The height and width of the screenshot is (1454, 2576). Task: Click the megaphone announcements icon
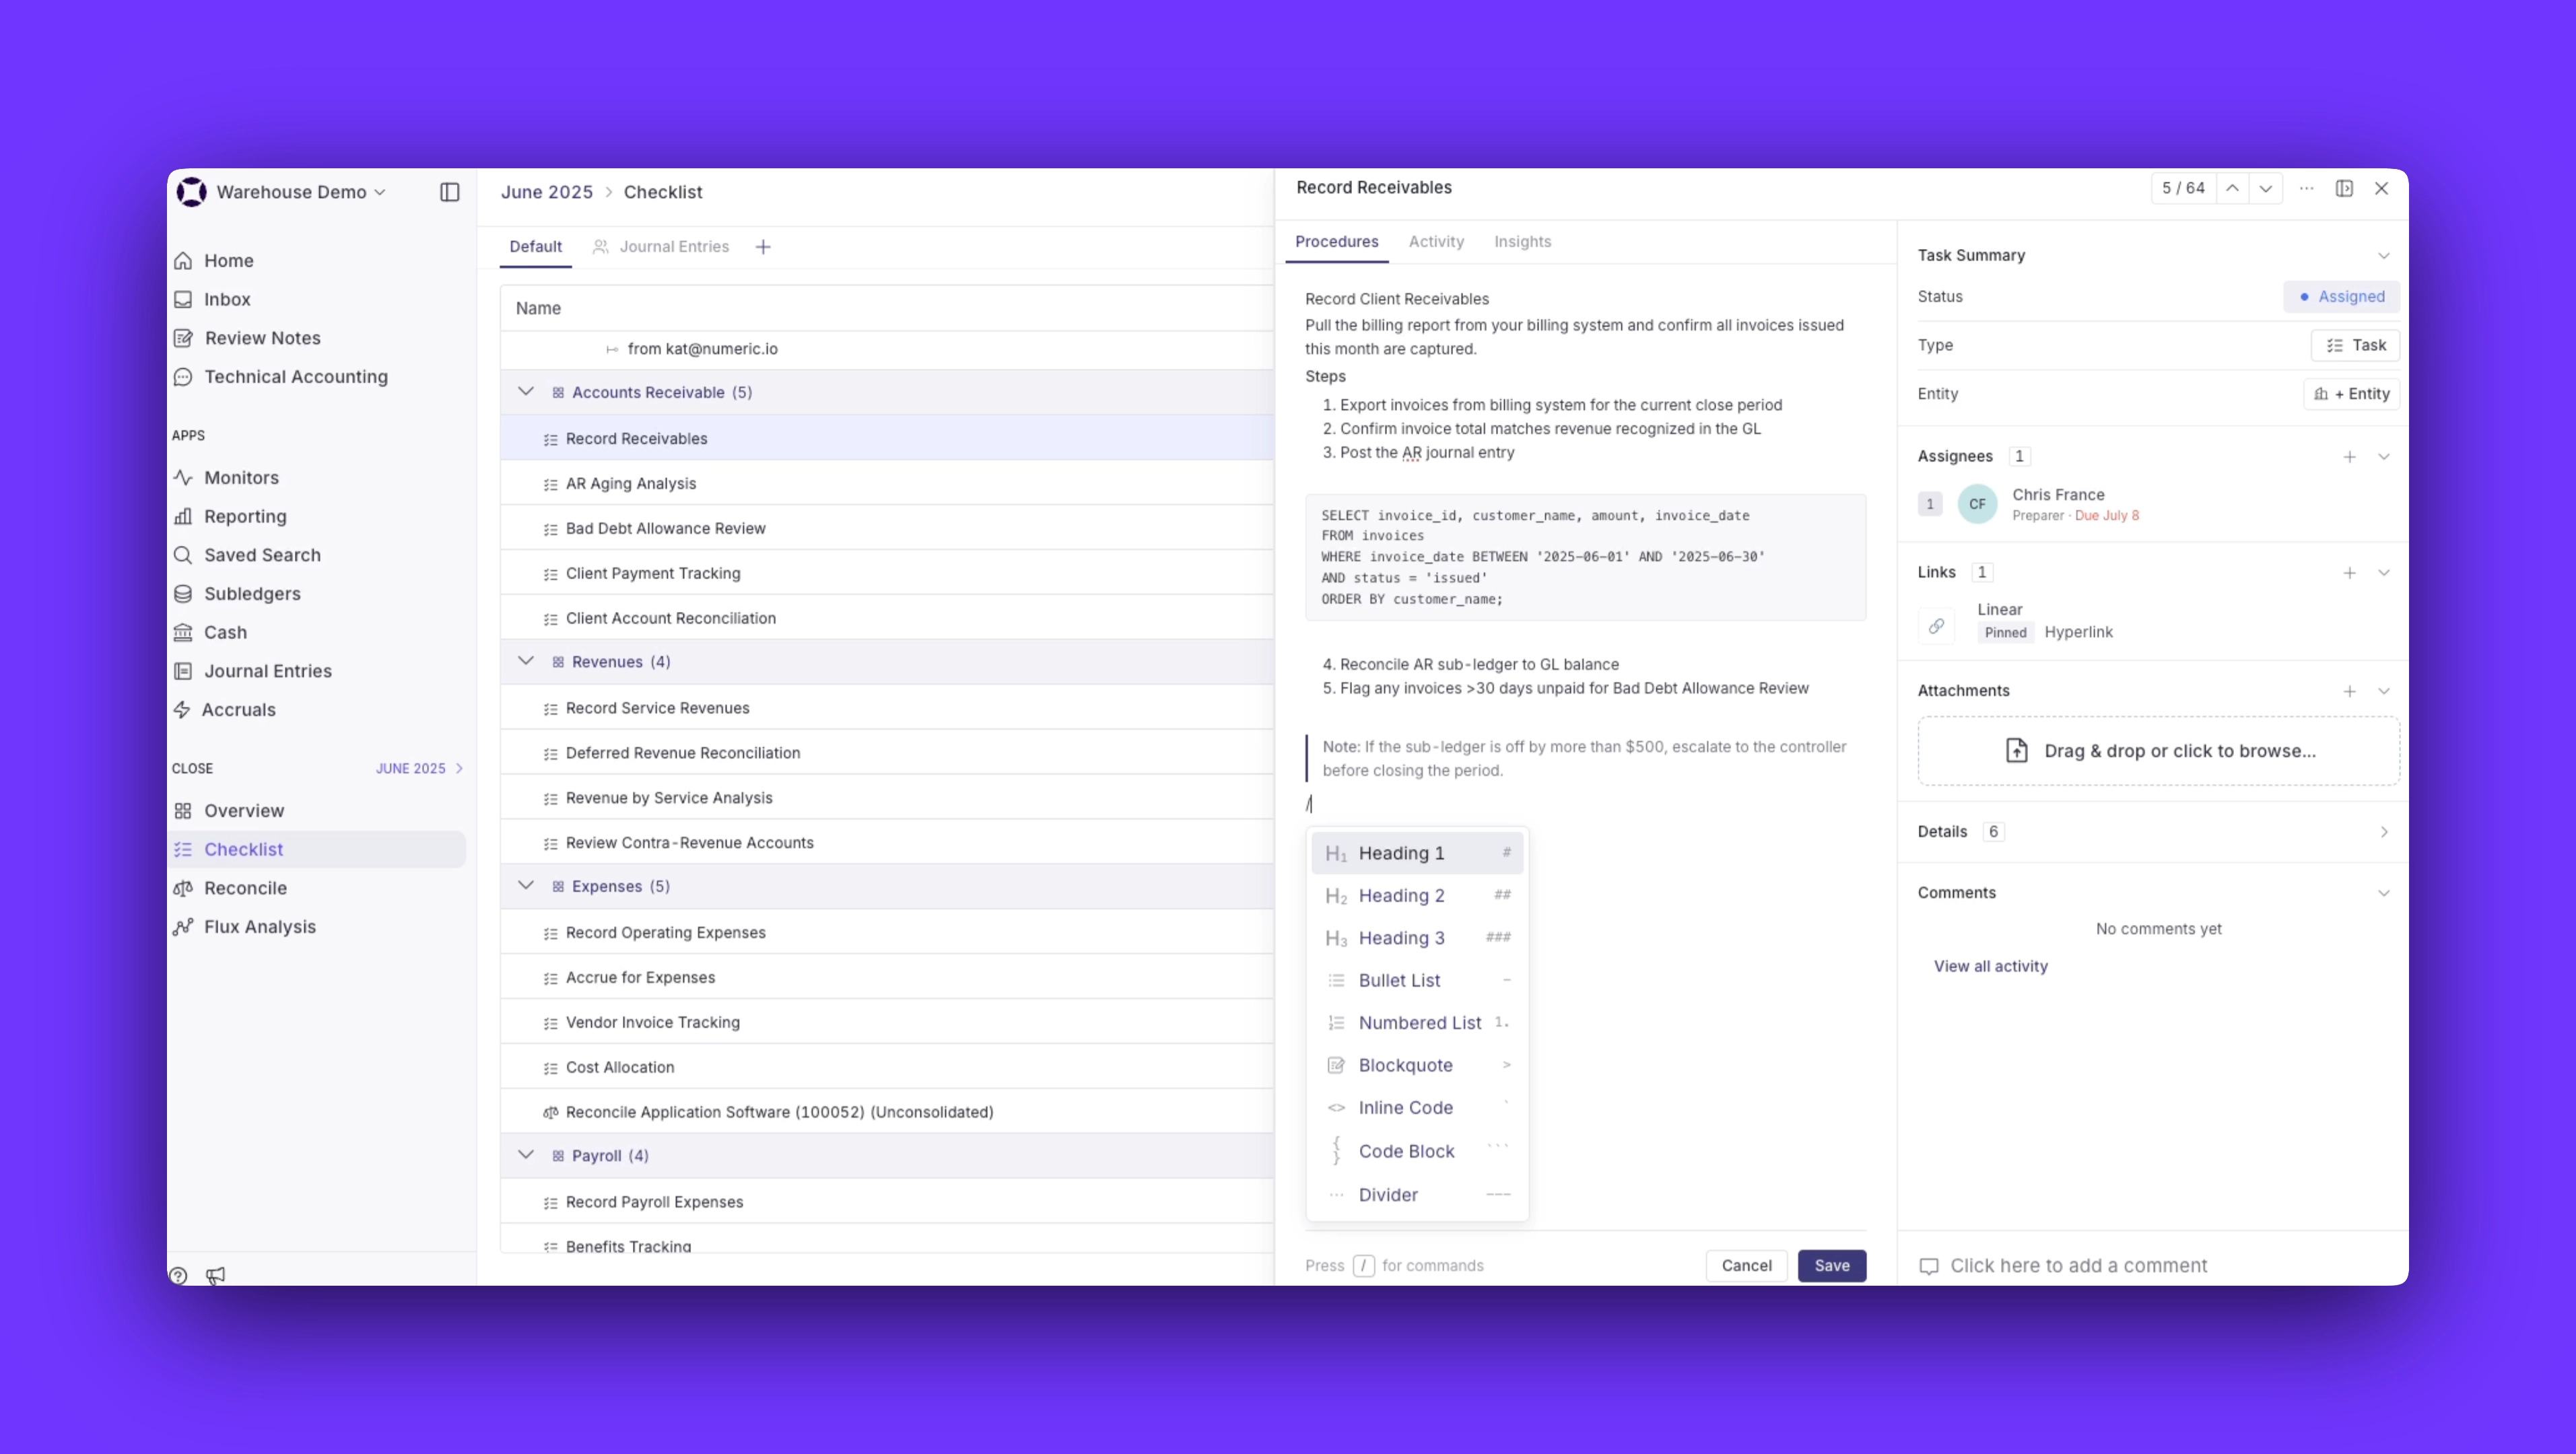click(215, 1276)
